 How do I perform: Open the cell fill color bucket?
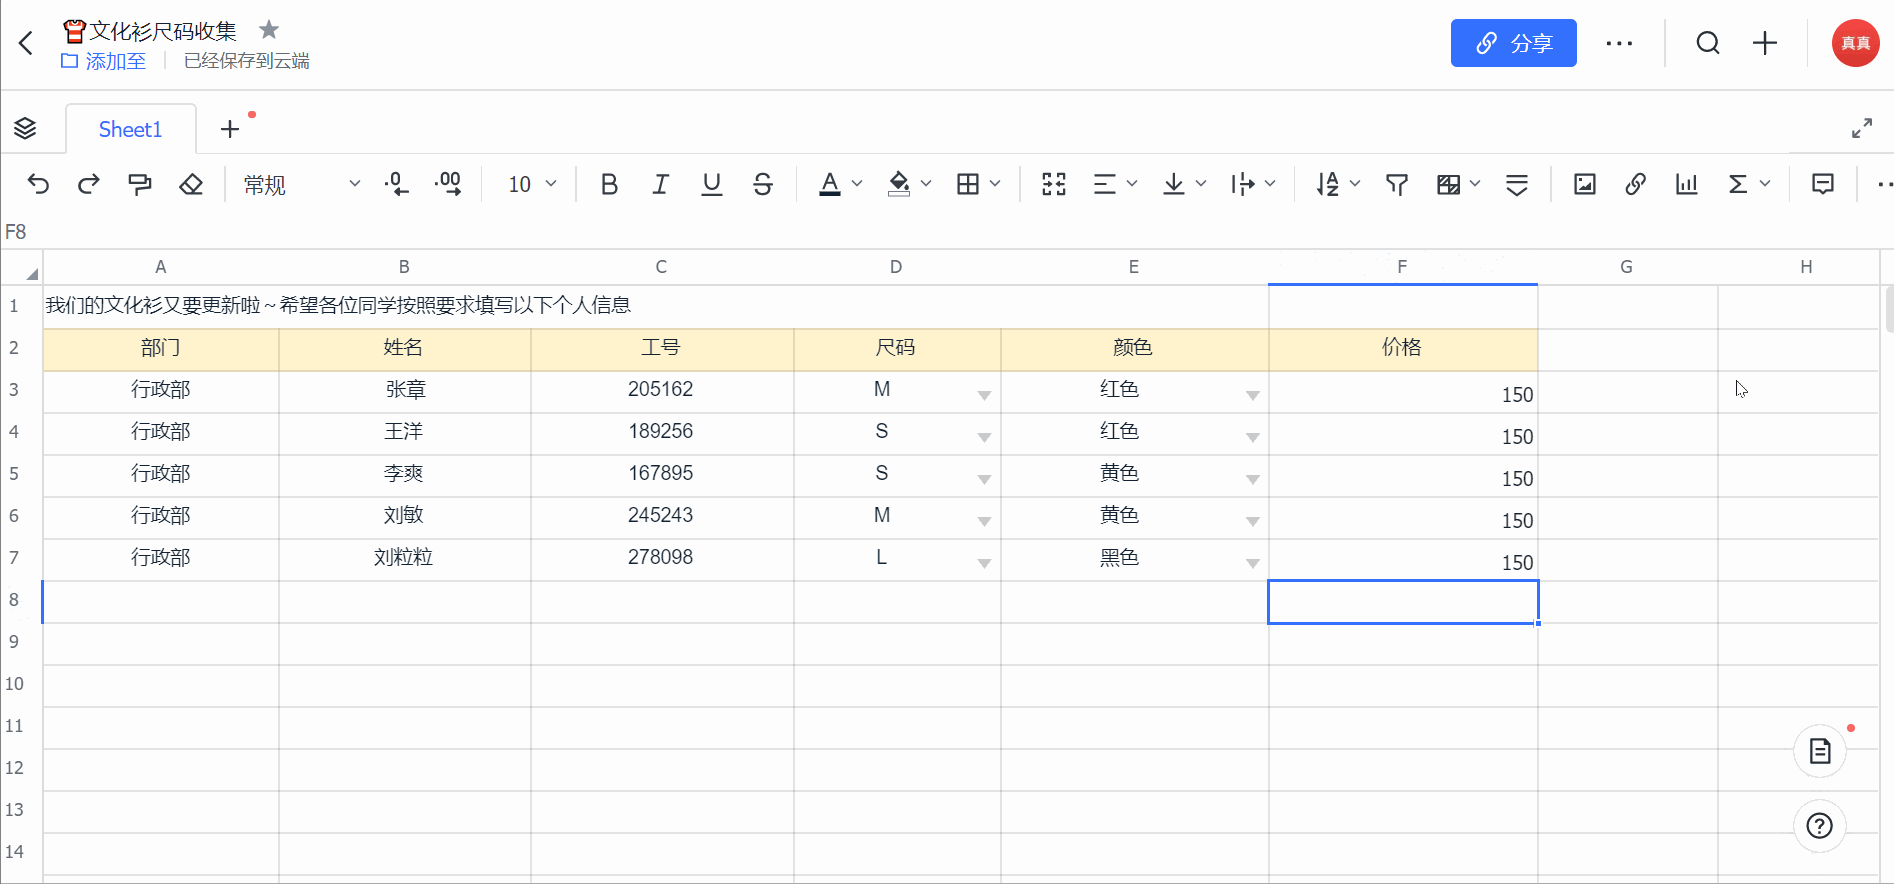point(899,184)
